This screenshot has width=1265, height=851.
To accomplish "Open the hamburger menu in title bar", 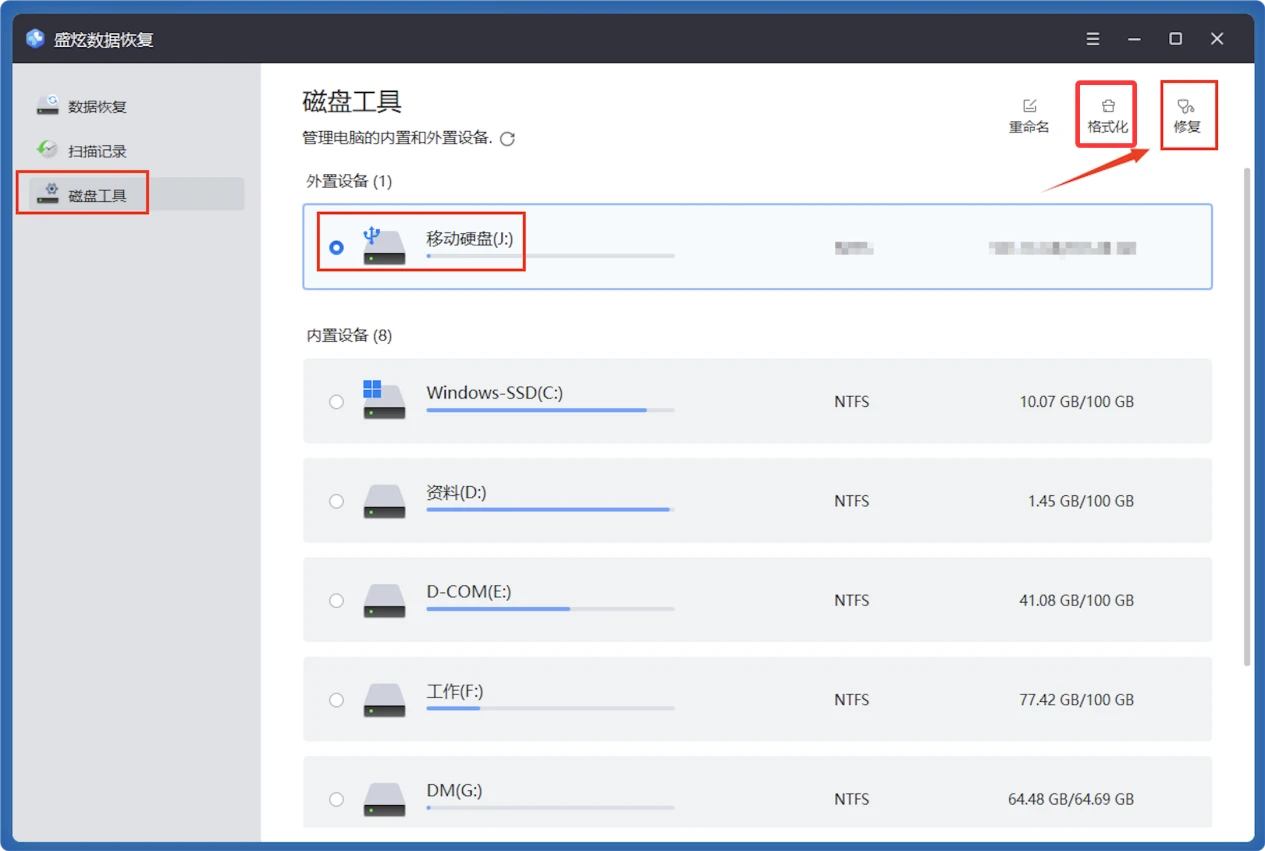I will pyautogui.click(x=1093, y=39).
